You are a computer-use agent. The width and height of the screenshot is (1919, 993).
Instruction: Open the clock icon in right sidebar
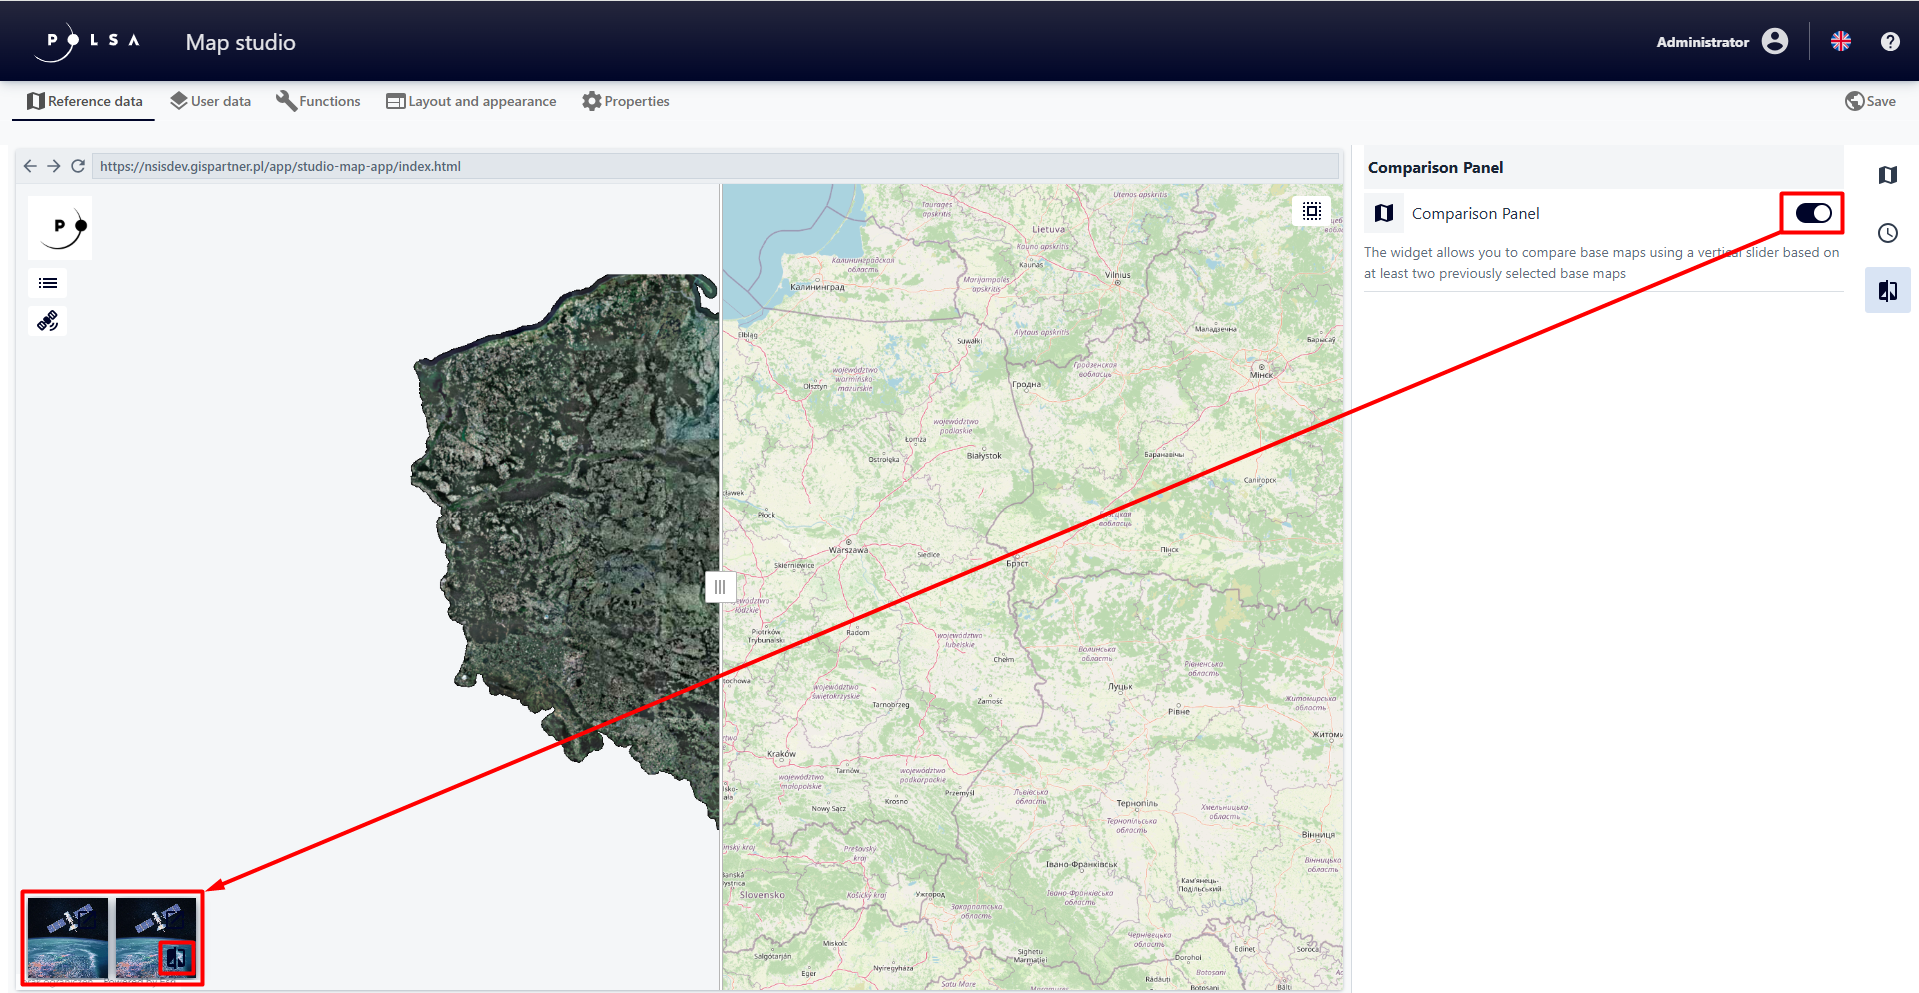point(1887,233)
